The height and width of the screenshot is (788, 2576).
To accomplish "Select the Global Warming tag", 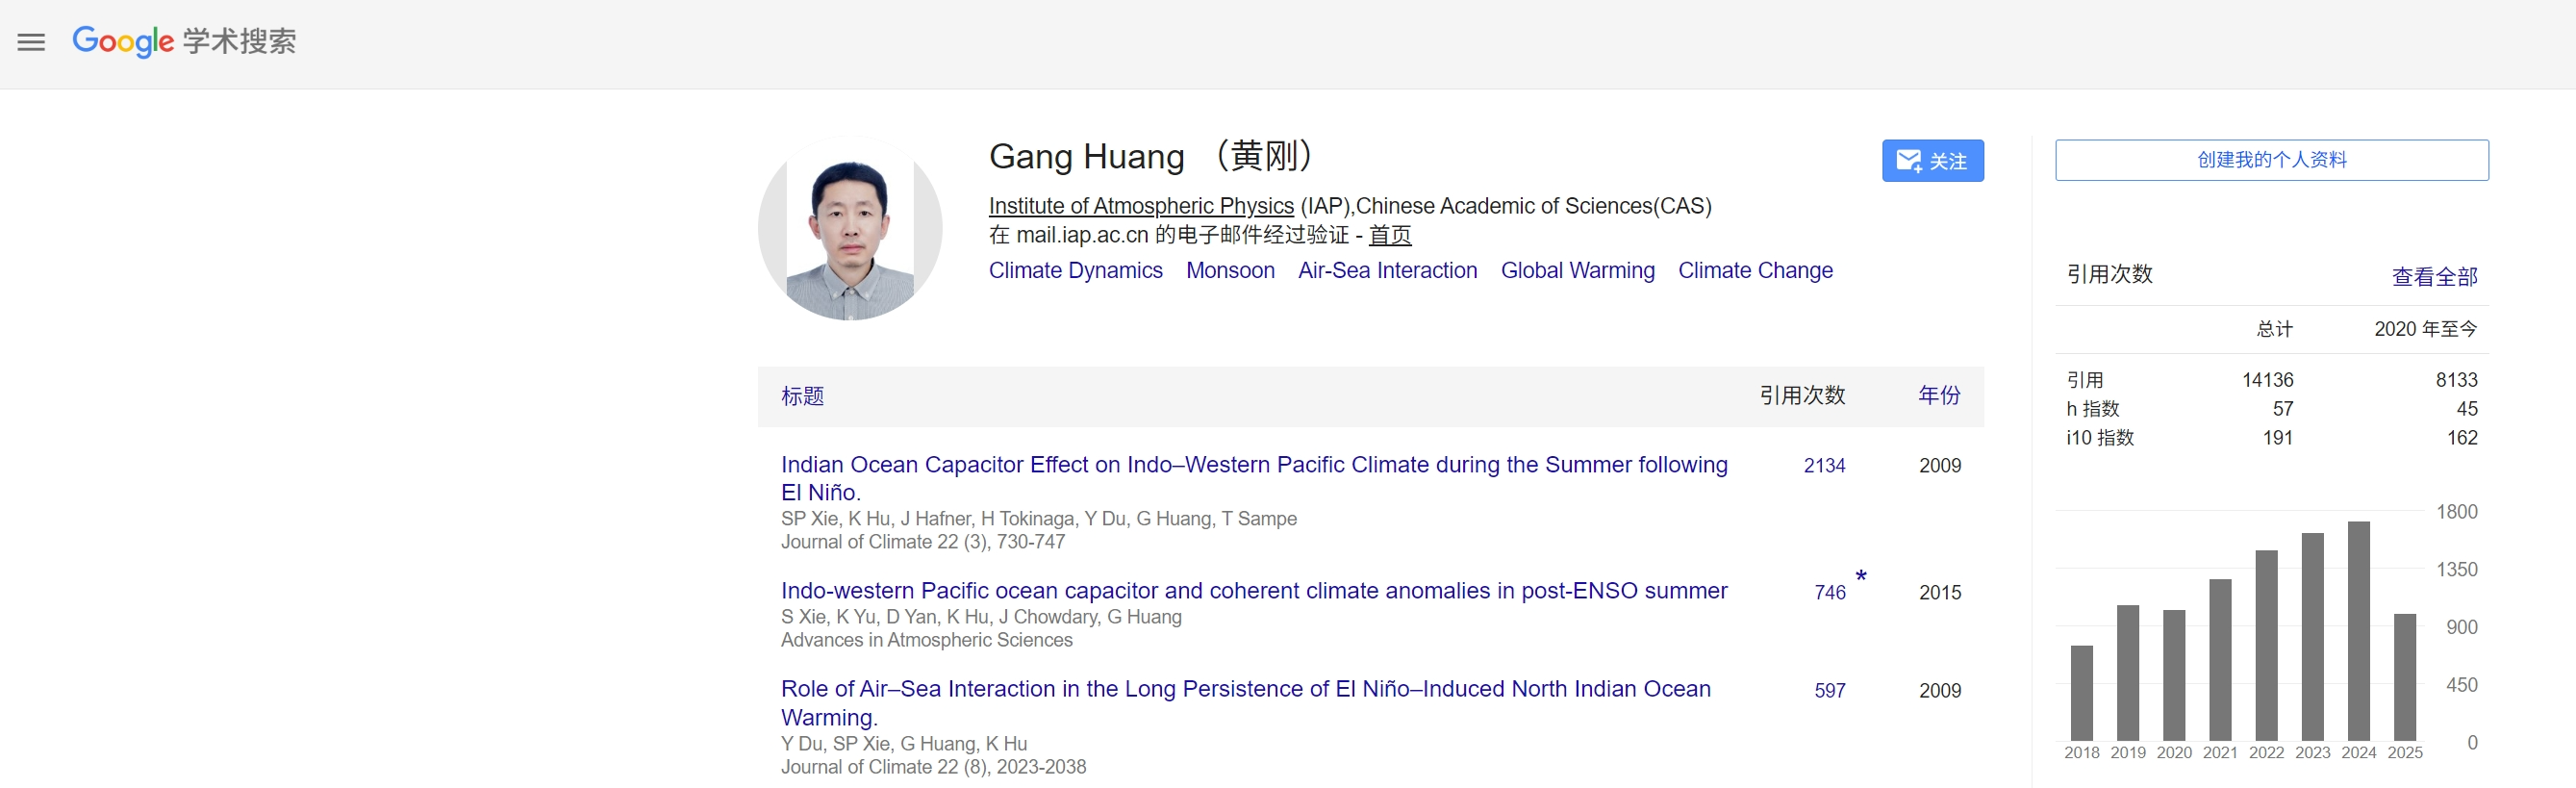I will click(x=1577, y=270).
